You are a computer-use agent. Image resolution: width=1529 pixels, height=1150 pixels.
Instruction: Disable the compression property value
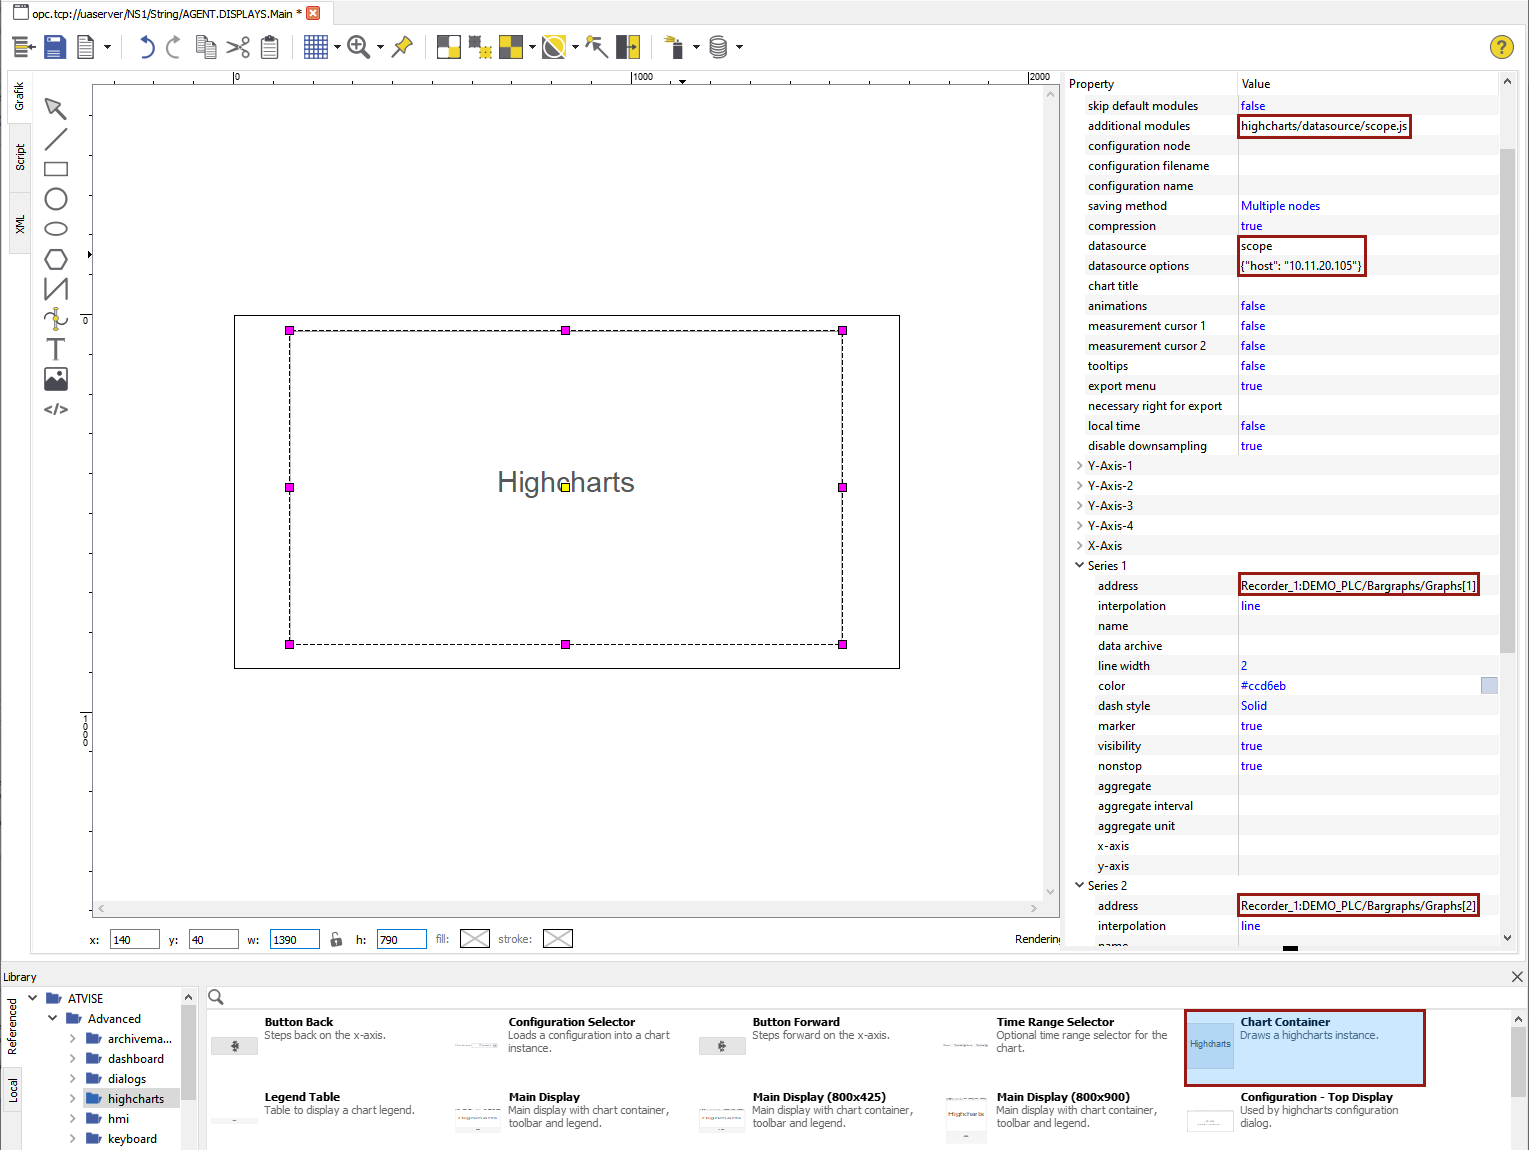(x=1251, y=225)
